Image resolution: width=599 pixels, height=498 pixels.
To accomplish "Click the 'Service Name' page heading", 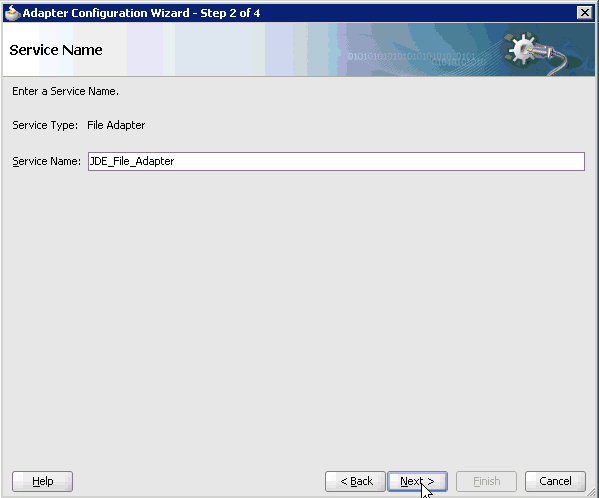I will click(x=56, y=50).
